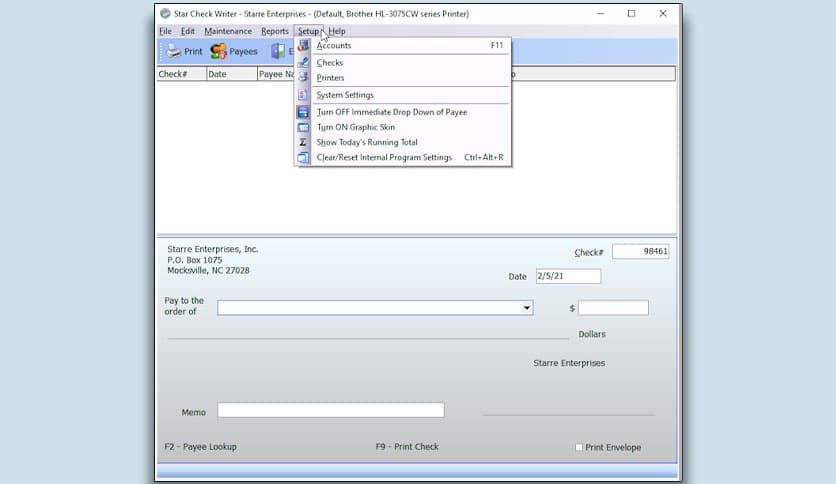The width and height of the screenshot is (836, 484).
Task: Click the Accounts menu item icon
Action: pos(303,45)
